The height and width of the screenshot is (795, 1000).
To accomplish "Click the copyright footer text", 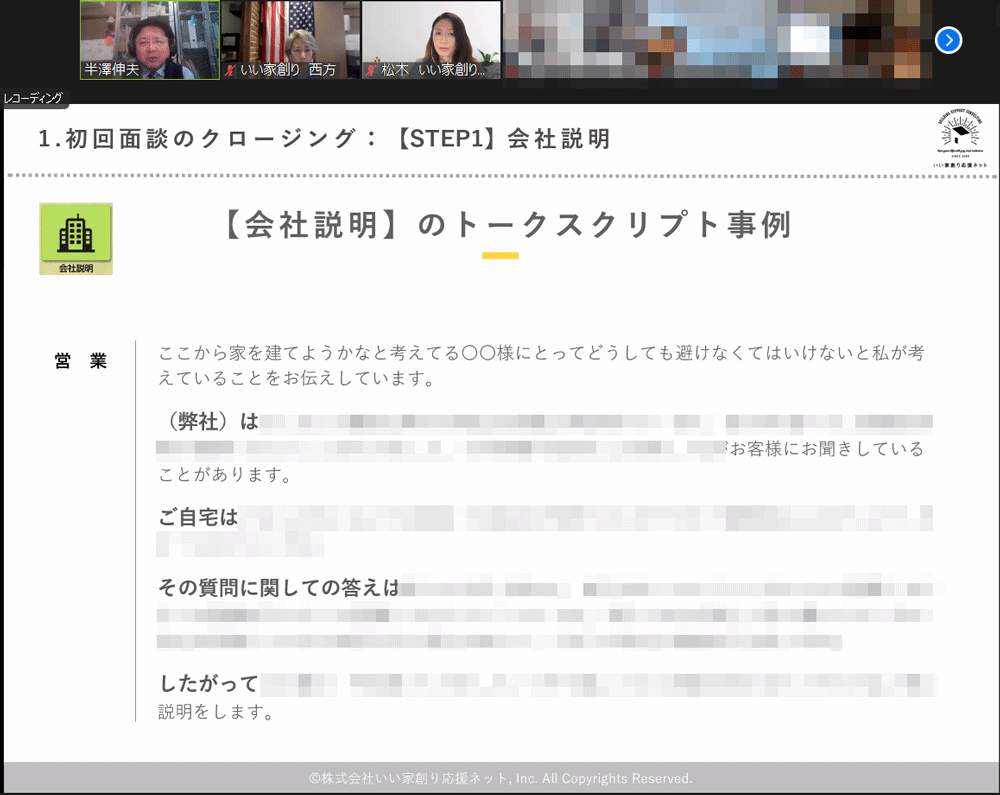I will tap(500, 778).
